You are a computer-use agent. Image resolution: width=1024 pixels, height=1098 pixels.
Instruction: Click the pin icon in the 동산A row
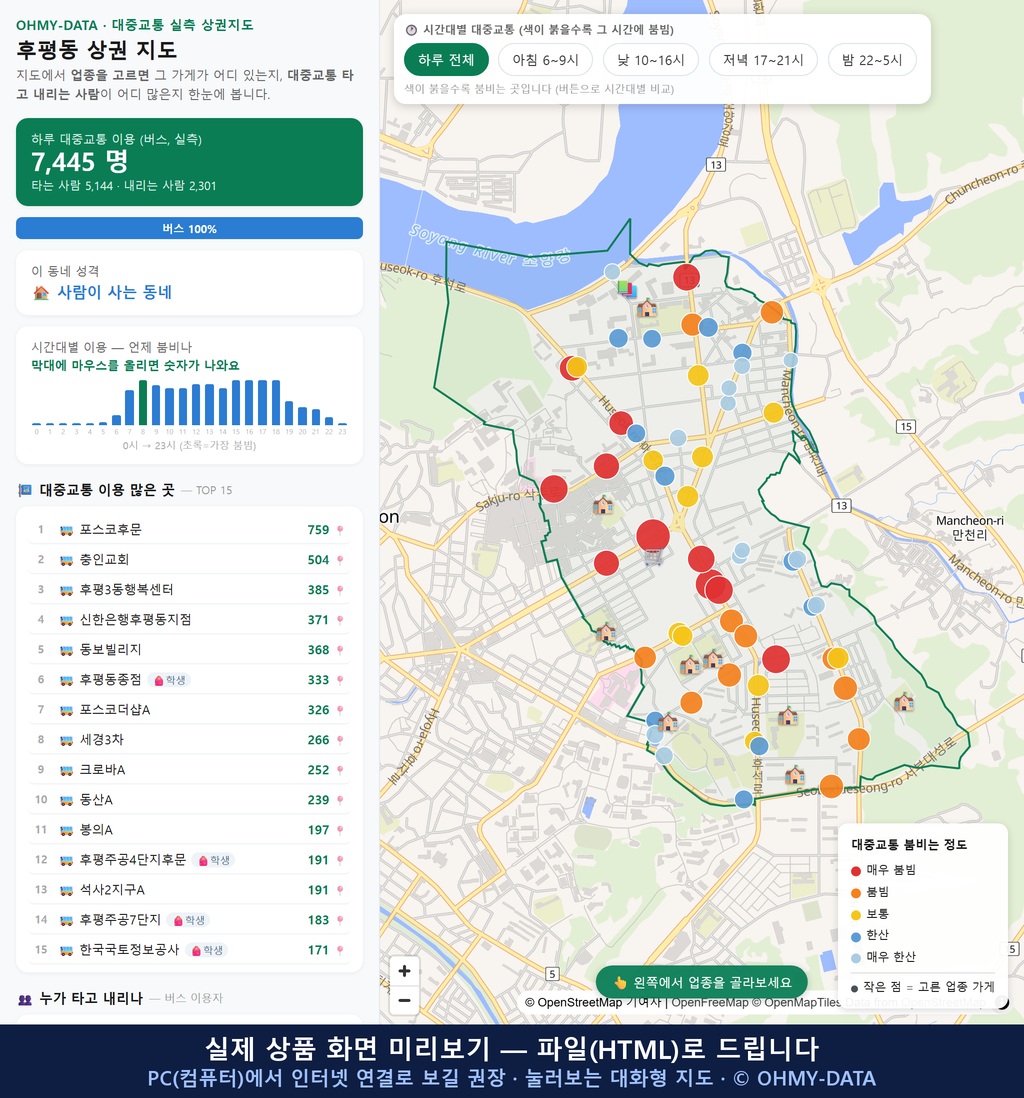click(340, 800)
